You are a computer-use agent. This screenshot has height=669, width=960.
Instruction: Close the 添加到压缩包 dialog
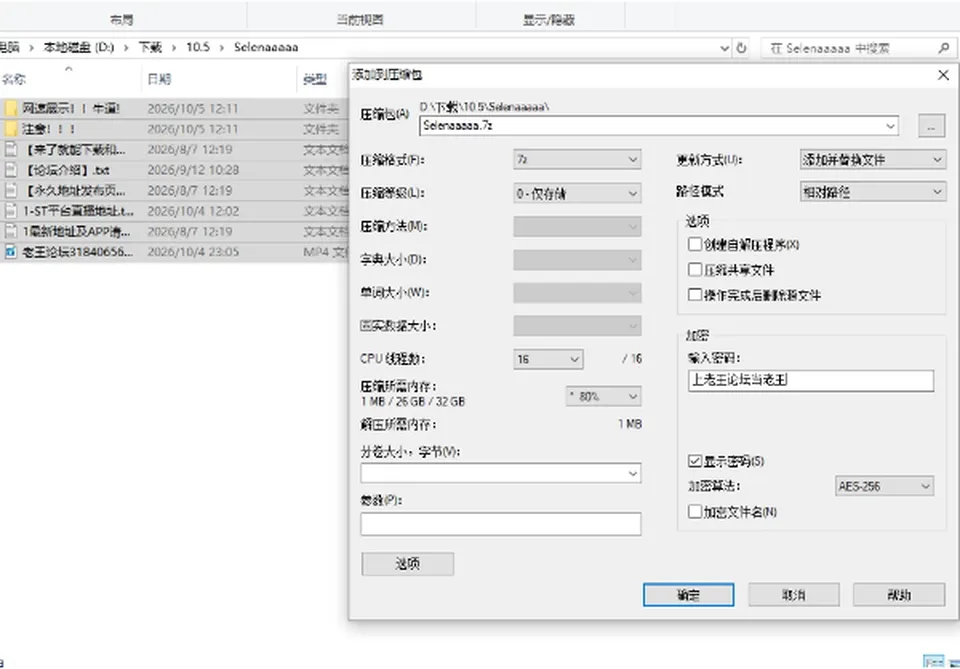coord(943,75)
